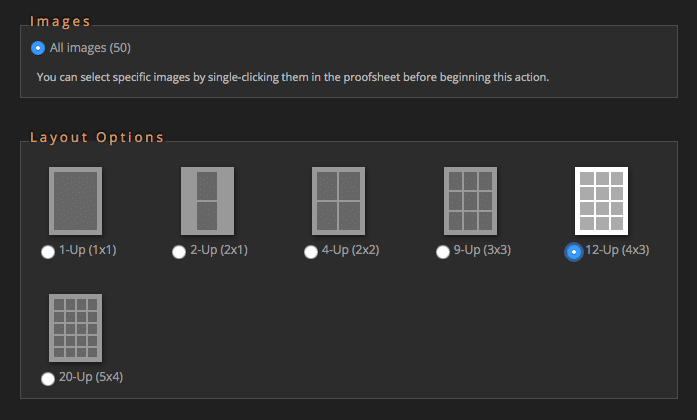Switch to the 20-Up (5x4) radio button
The height and width of the screenshot is (420, 697).
tap(48, 379)
